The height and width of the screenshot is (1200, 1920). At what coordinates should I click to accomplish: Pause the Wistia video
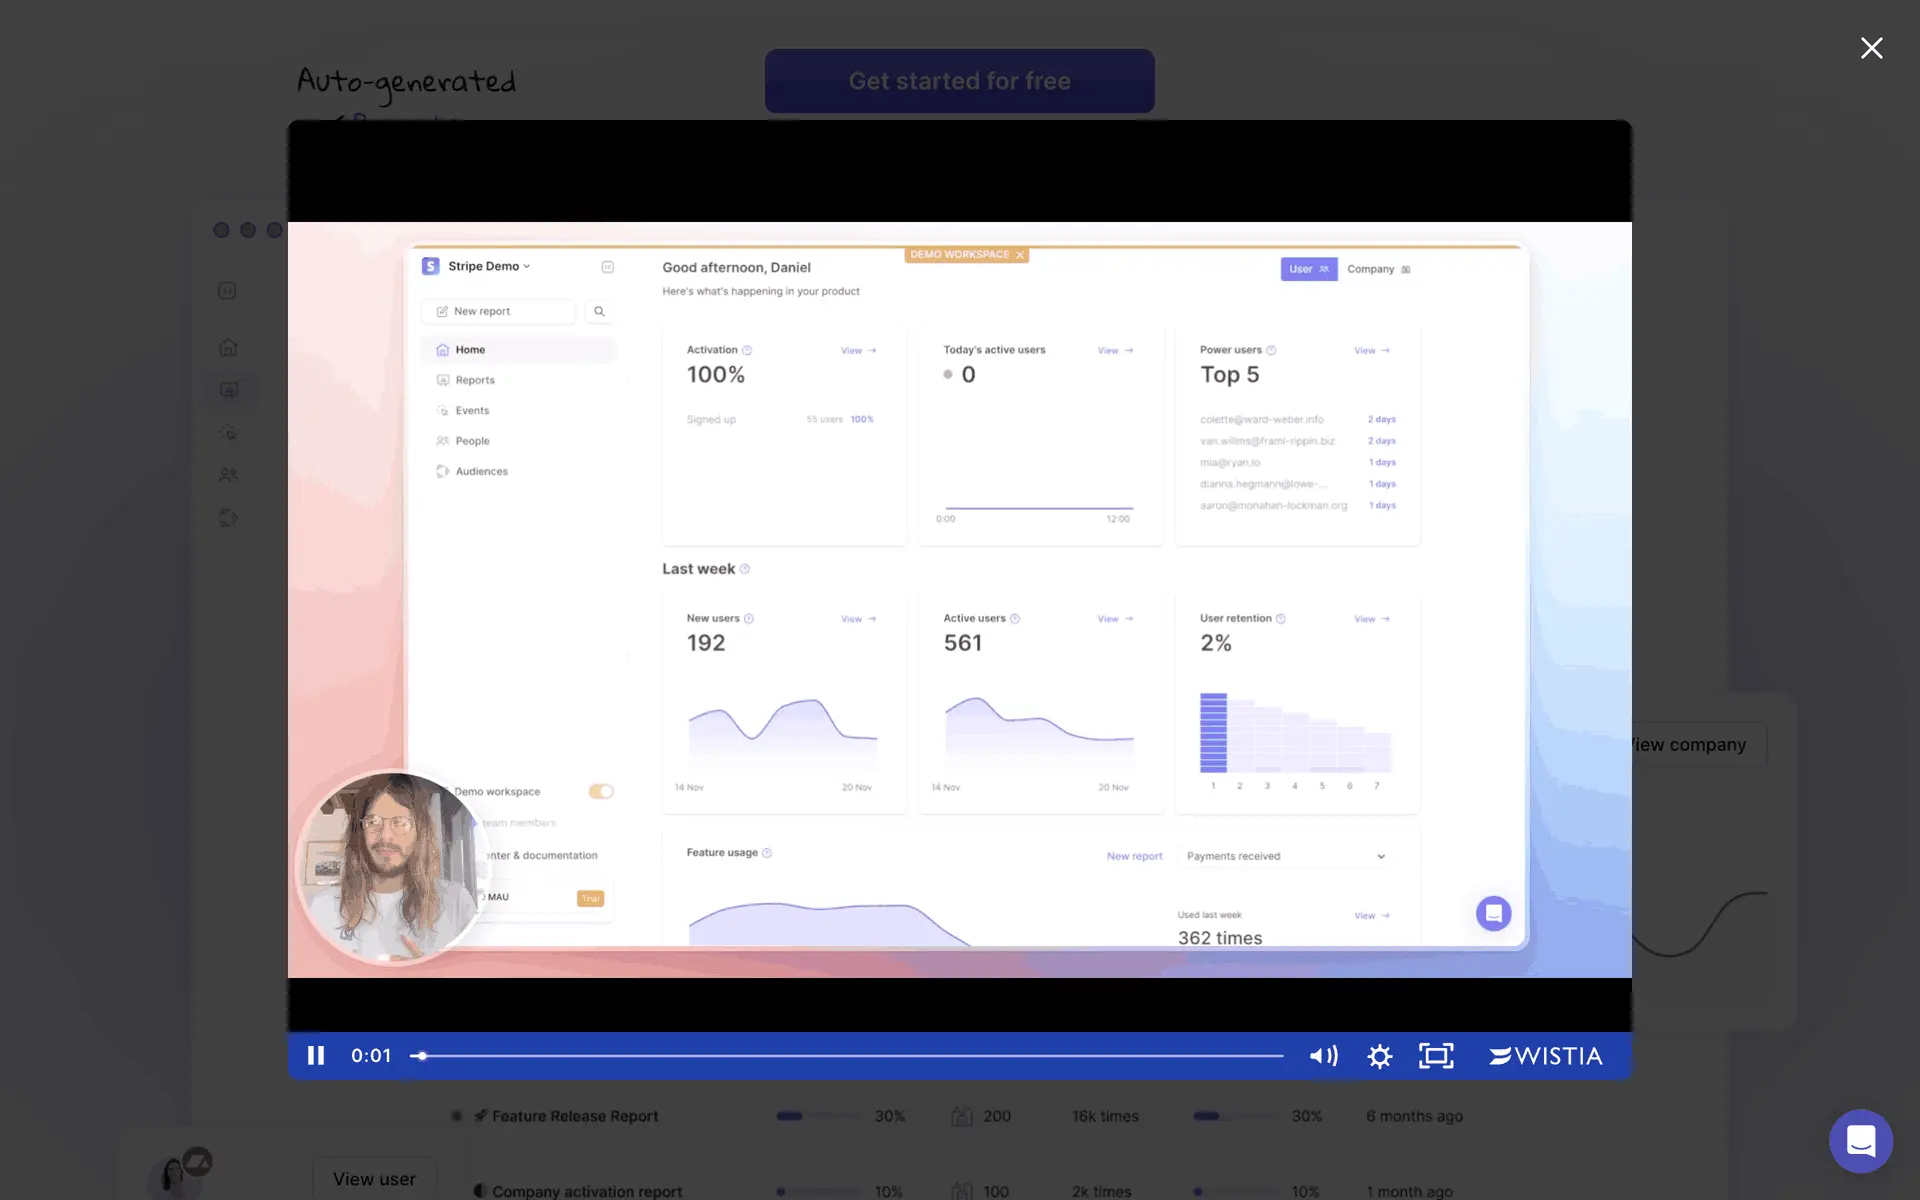316,1056
